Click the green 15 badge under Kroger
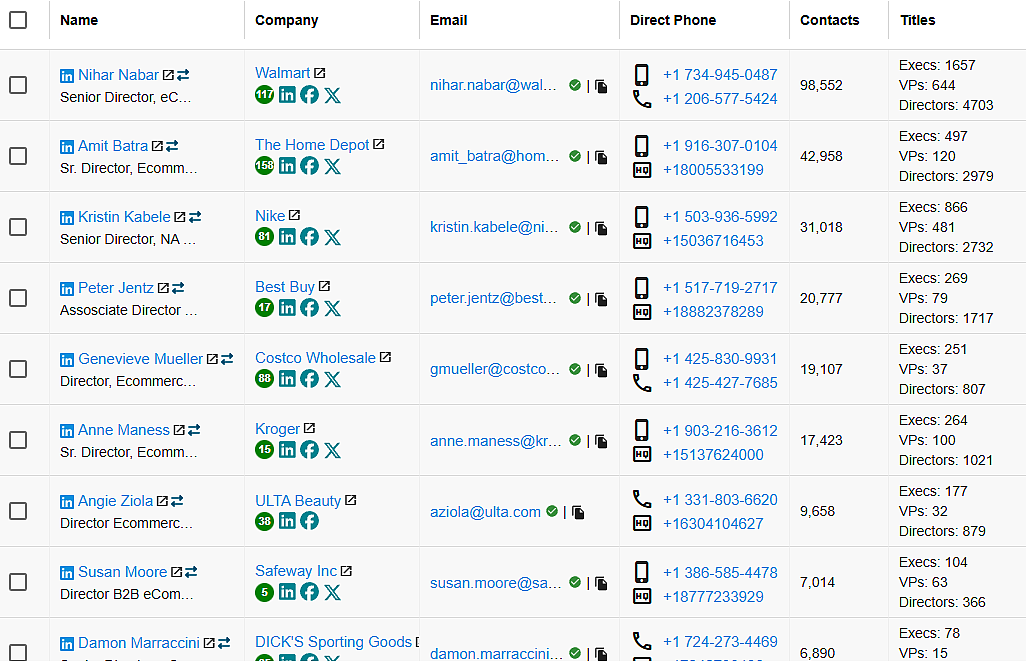 point(264,450)
